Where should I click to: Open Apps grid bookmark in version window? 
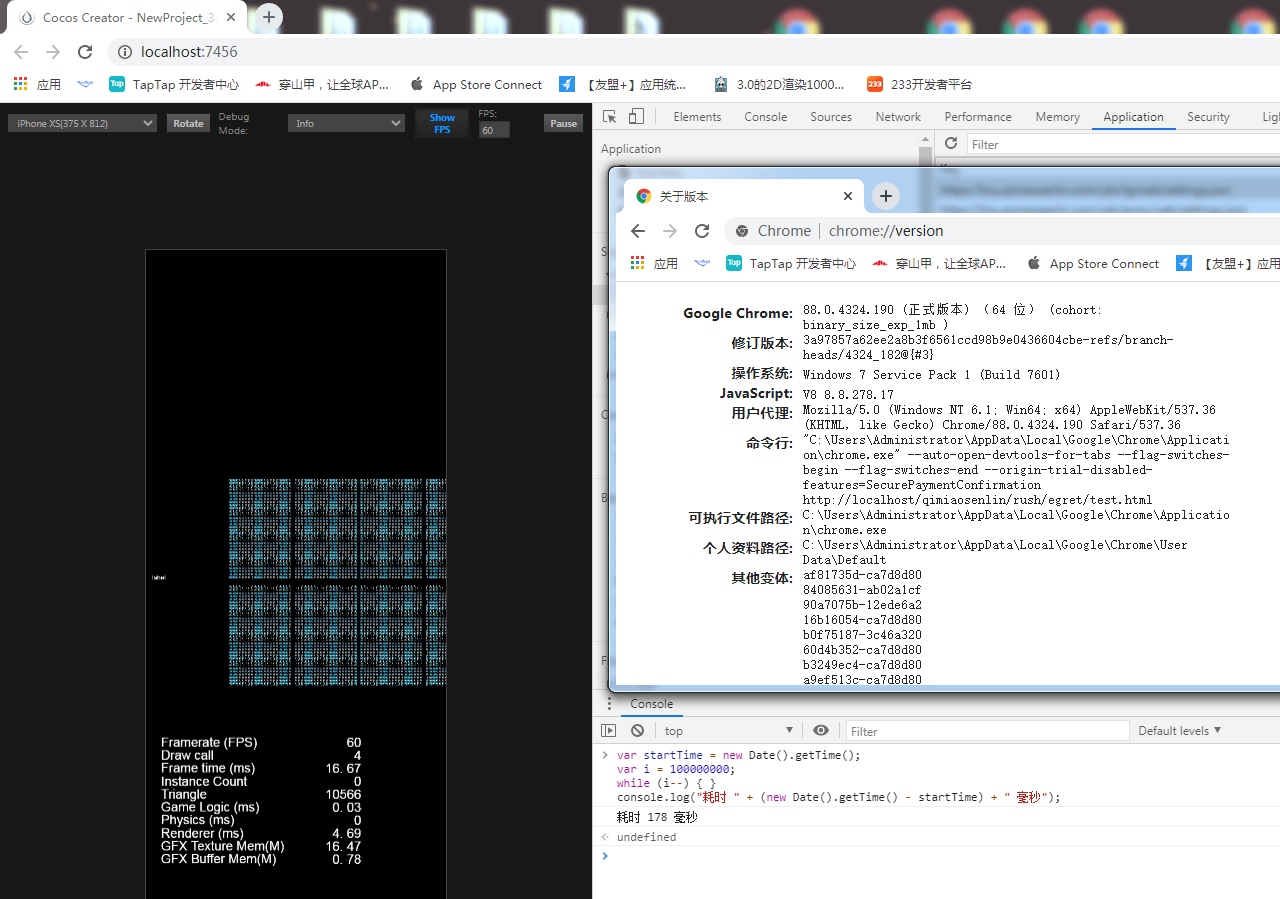point(654,264)
